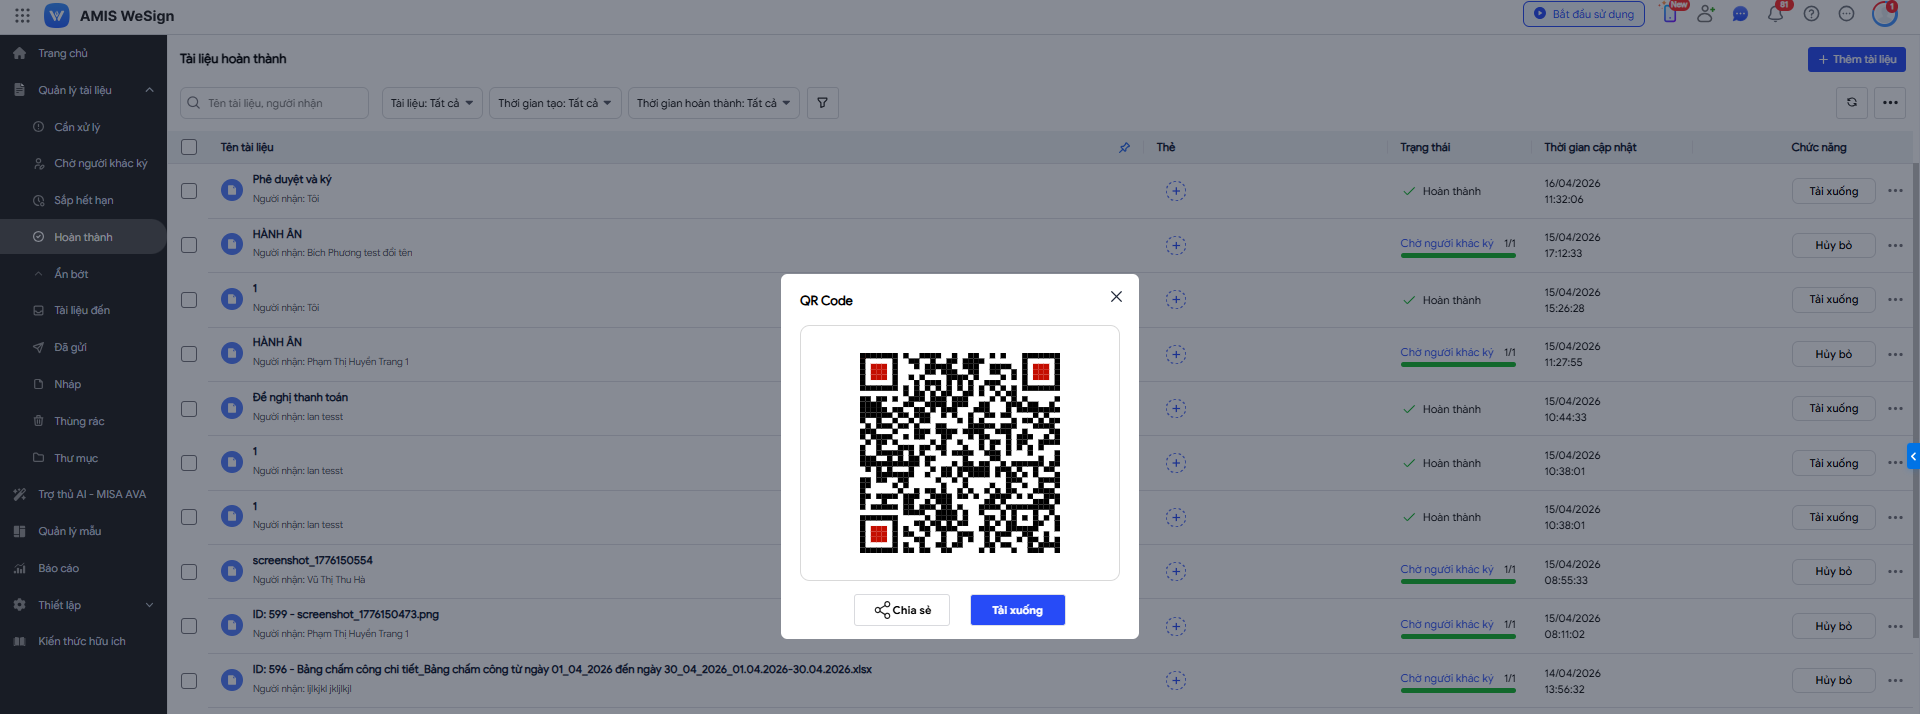1920x714 pixels.
Task: Check the HÀNH ÁN Bich Phuong row checkbox
Action: pos(189,245)
